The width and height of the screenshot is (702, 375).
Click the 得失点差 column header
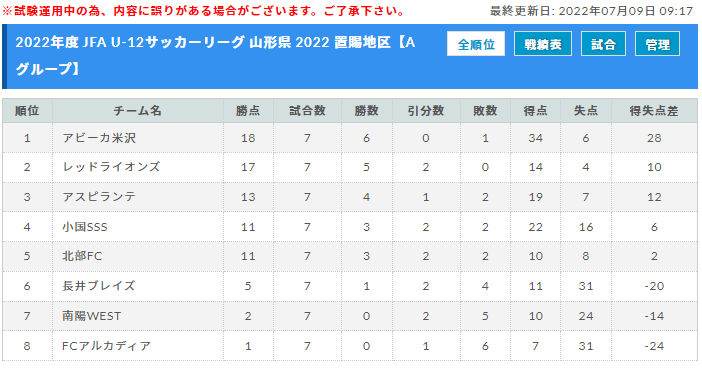coord(654,111)
